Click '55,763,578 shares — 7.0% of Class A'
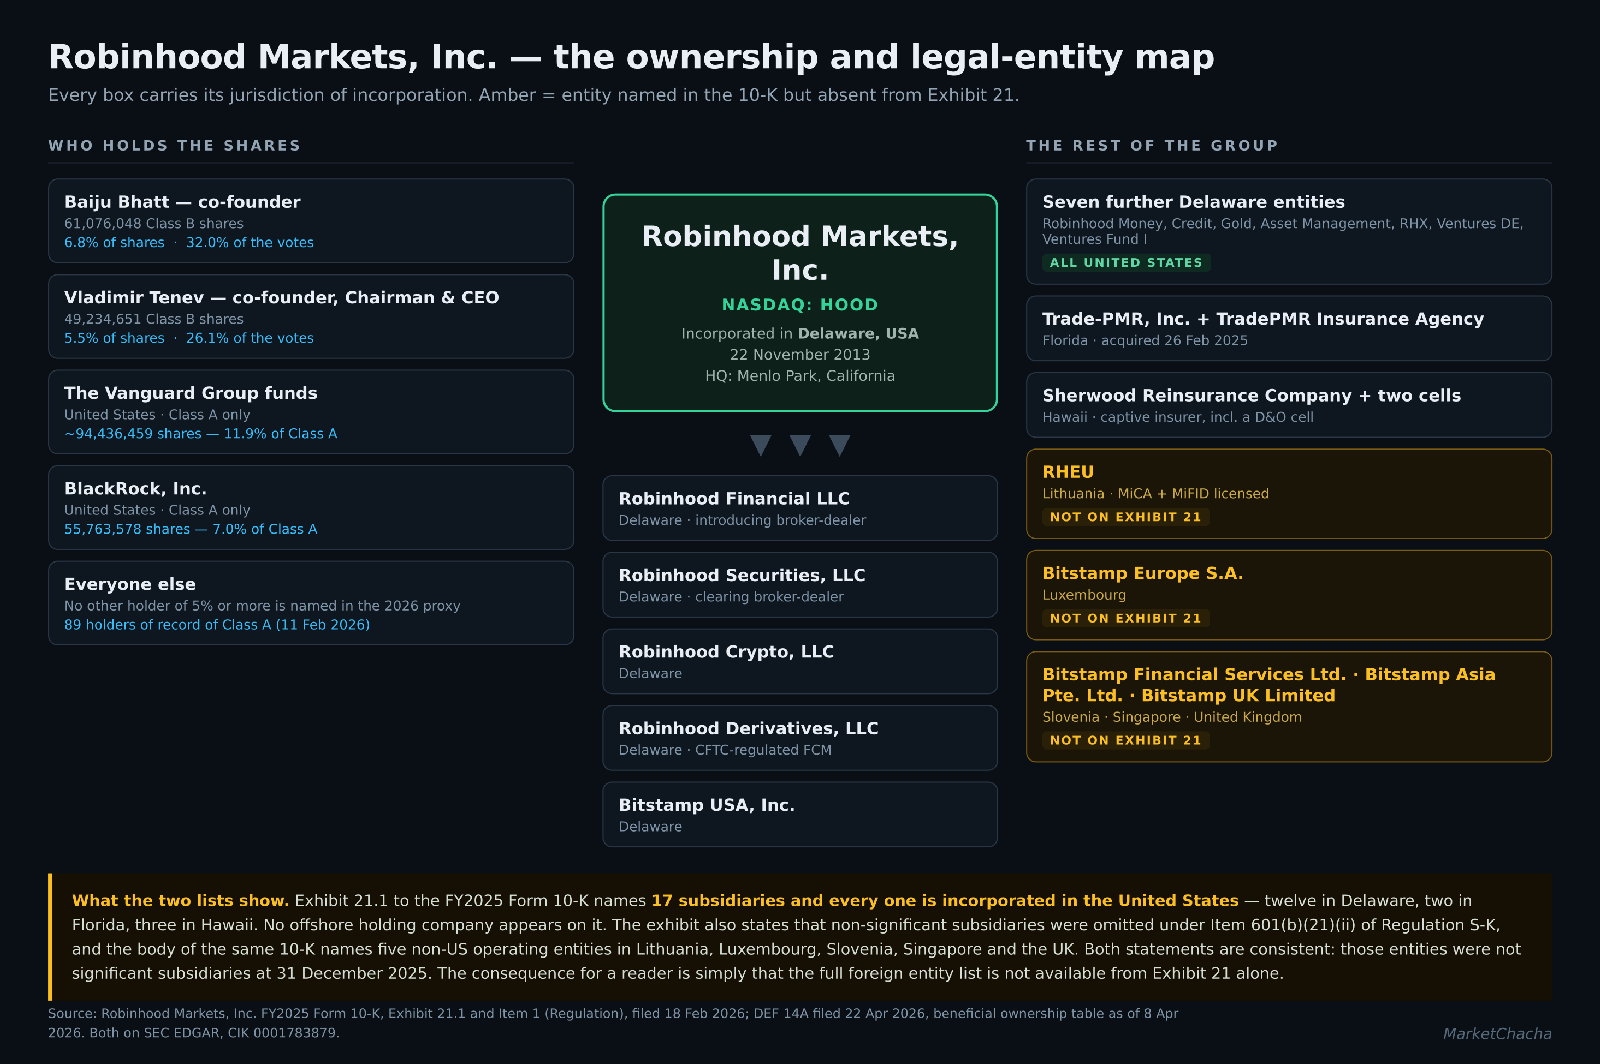Image resolution: width=1600 pixels, height=1064 pixels. [191, 530]
